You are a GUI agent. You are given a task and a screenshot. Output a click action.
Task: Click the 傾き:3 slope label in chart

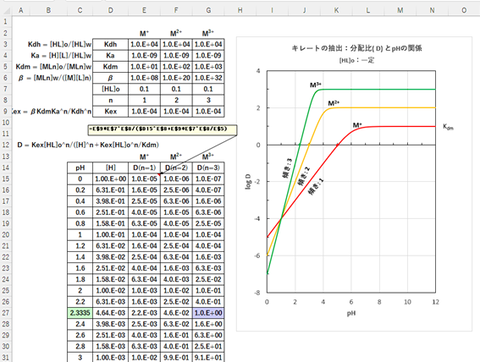click(x=287, y=168)
